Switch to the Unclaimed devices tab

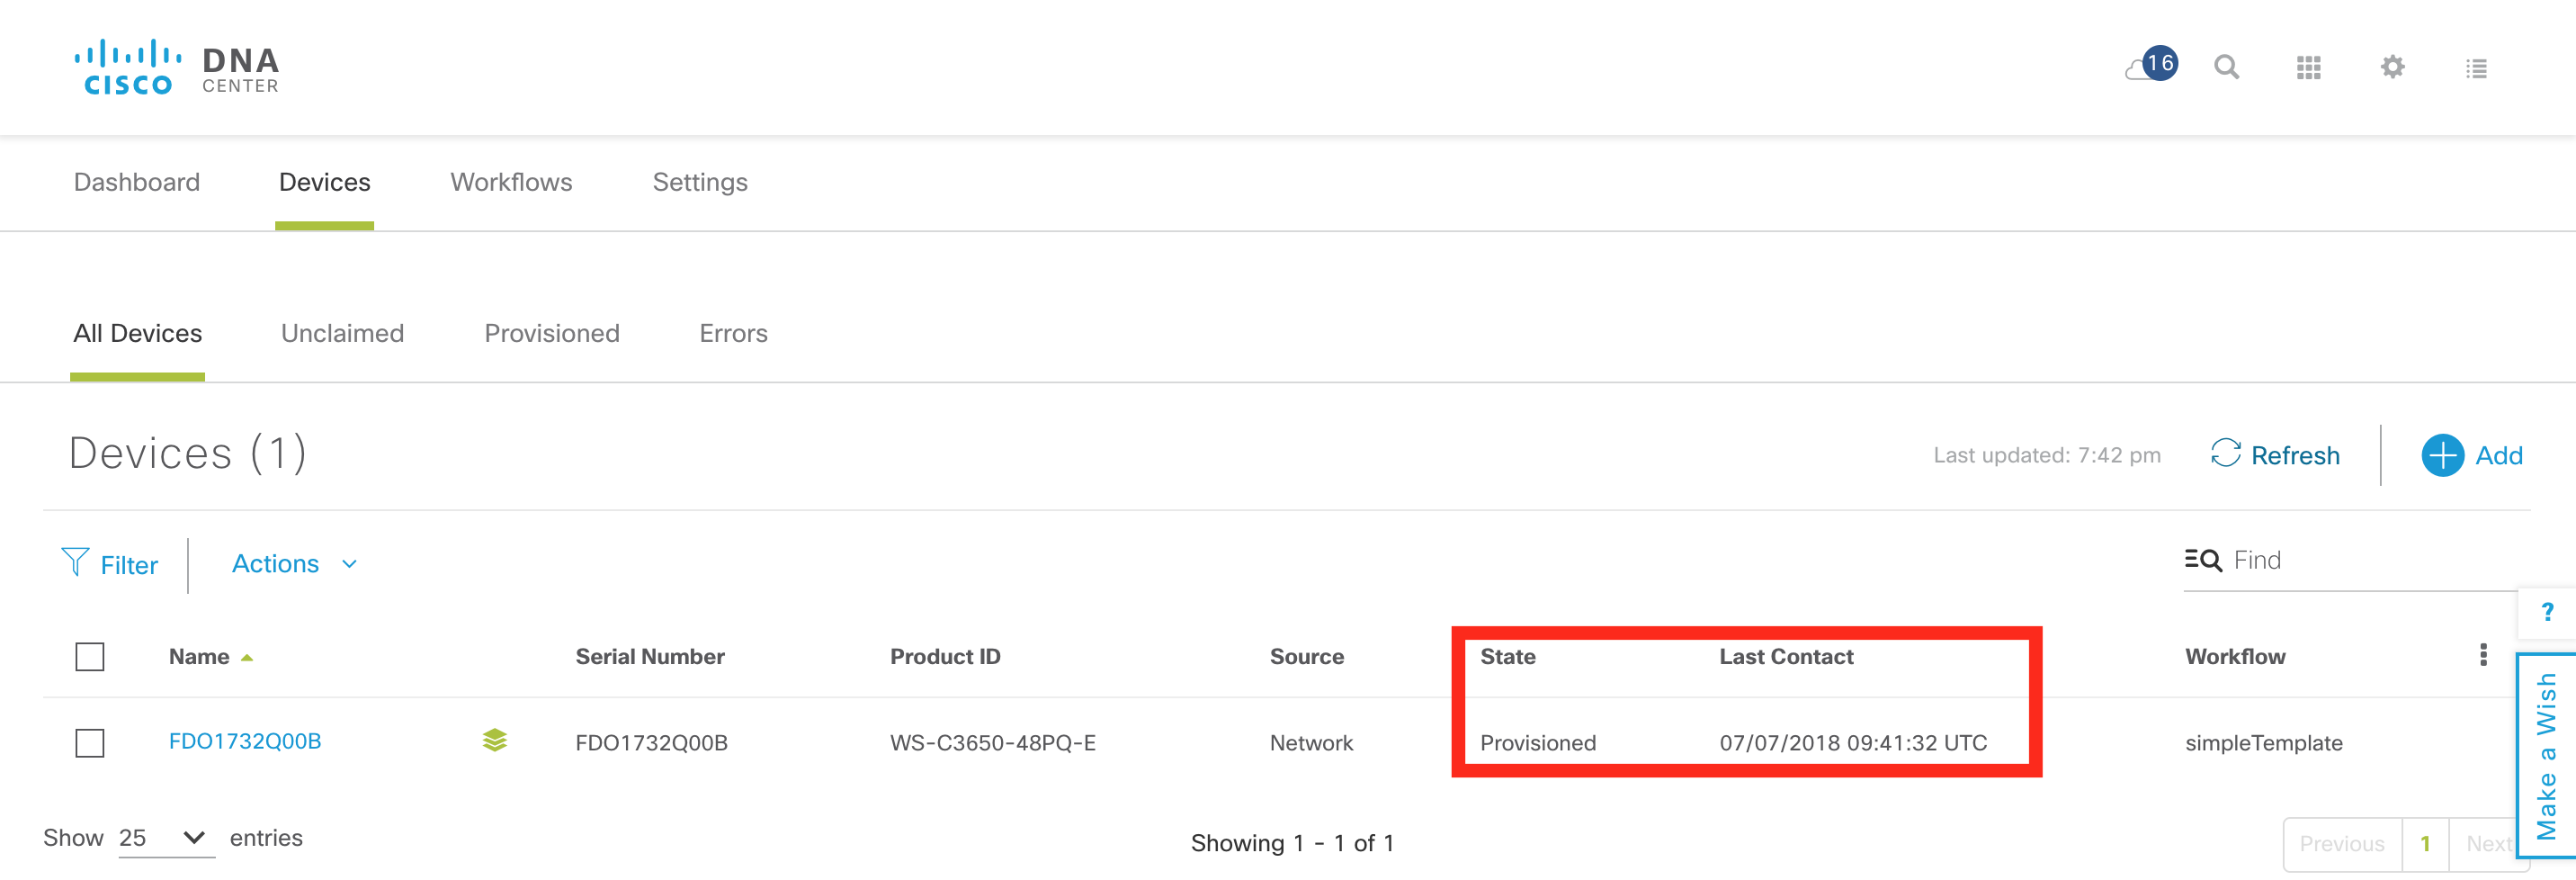[342, 333]
